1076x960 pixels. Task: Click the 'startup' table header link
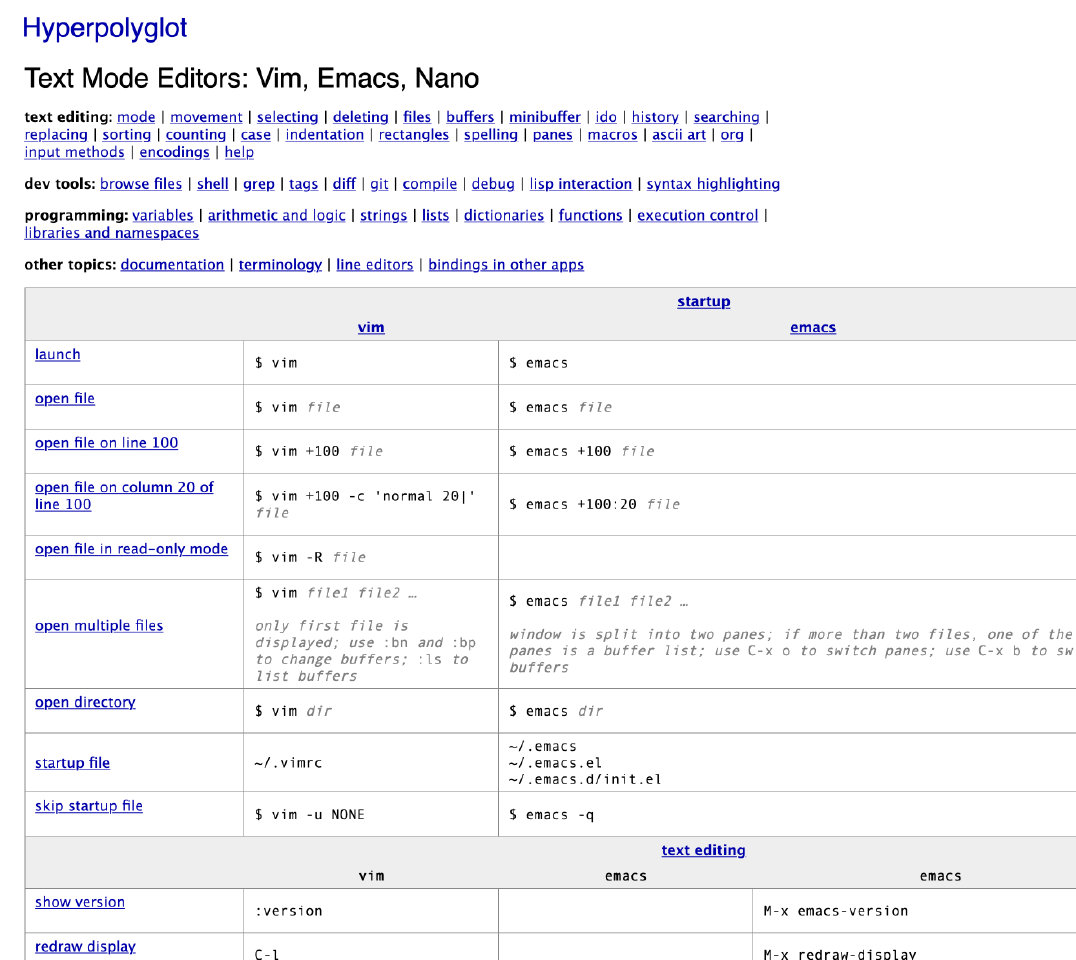tap(703, 301)
